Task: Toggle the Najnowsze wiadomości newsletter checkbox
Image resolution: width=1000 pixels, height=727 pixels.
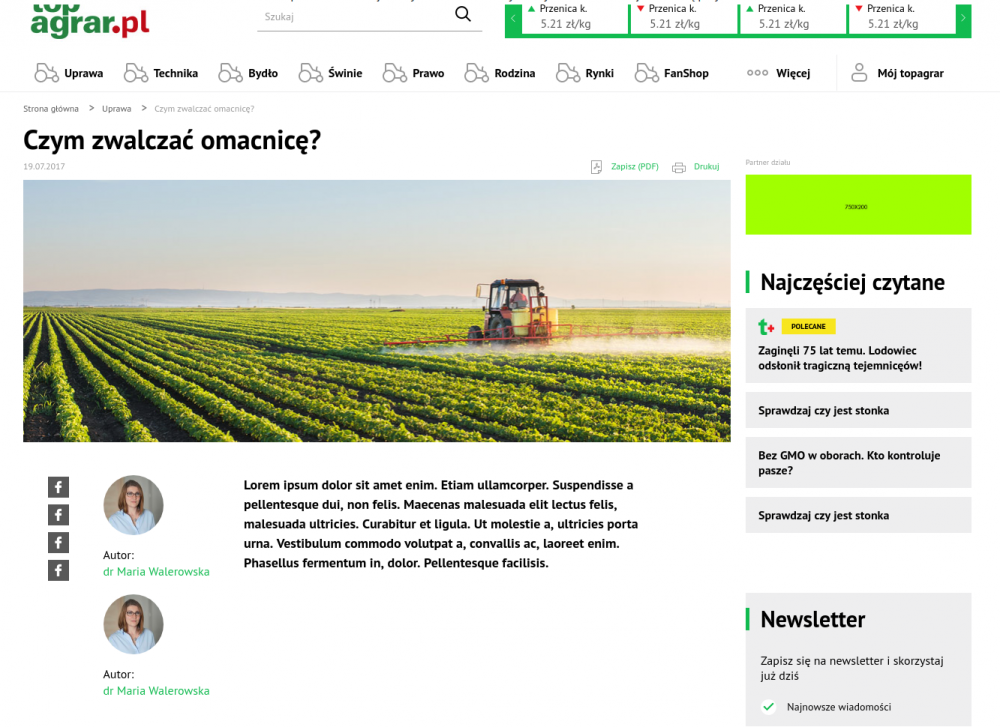Action: coord(768,707)
